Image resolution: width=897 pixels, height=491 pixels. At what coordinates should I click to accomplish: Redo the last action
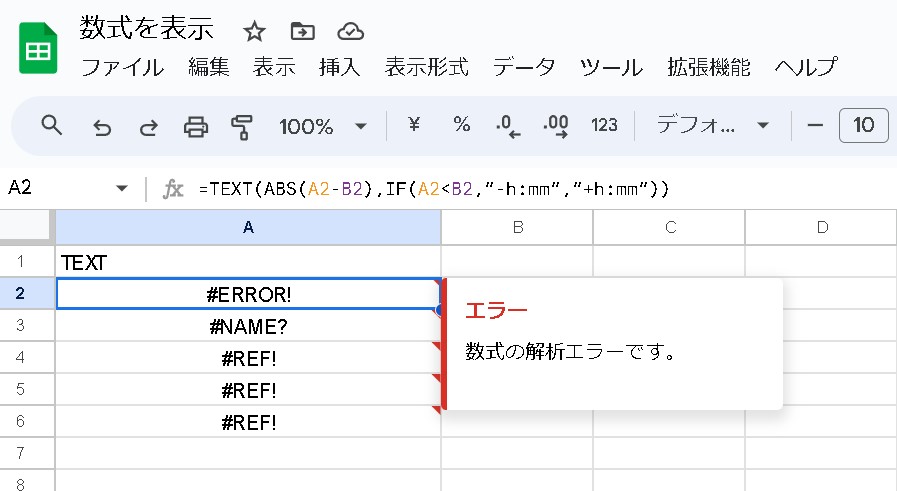(x=148, y=126)
